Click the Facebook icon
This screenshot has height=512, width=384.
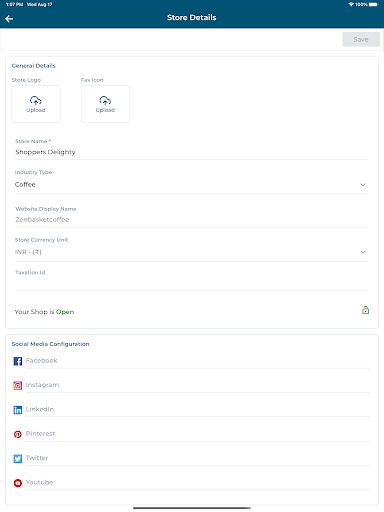[18, 361]
